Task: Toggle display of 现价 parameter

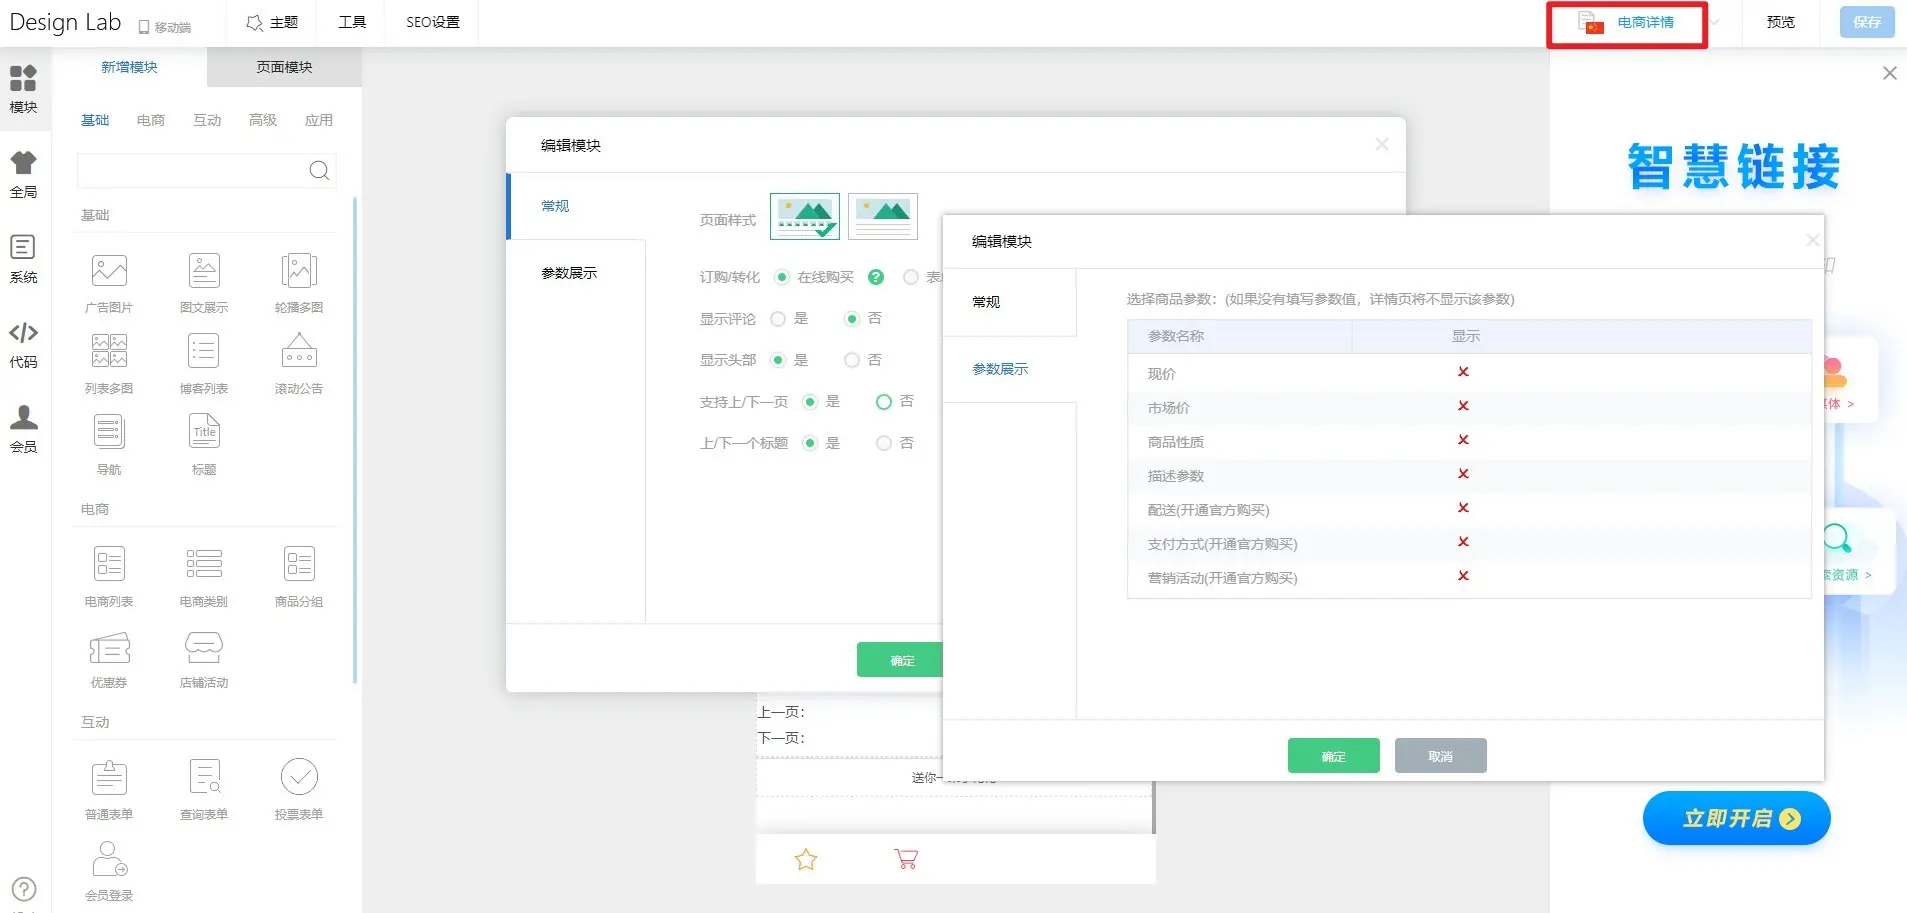Action: click(1463, 372)
